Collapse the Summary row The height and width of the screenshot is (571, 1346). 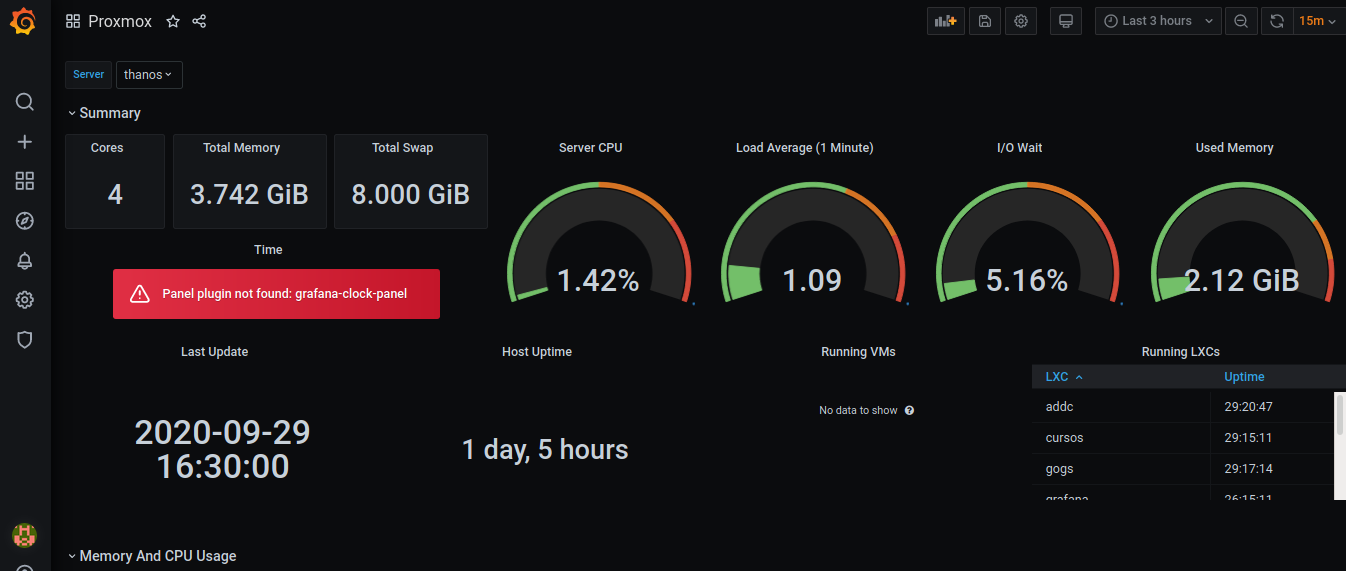105,113
